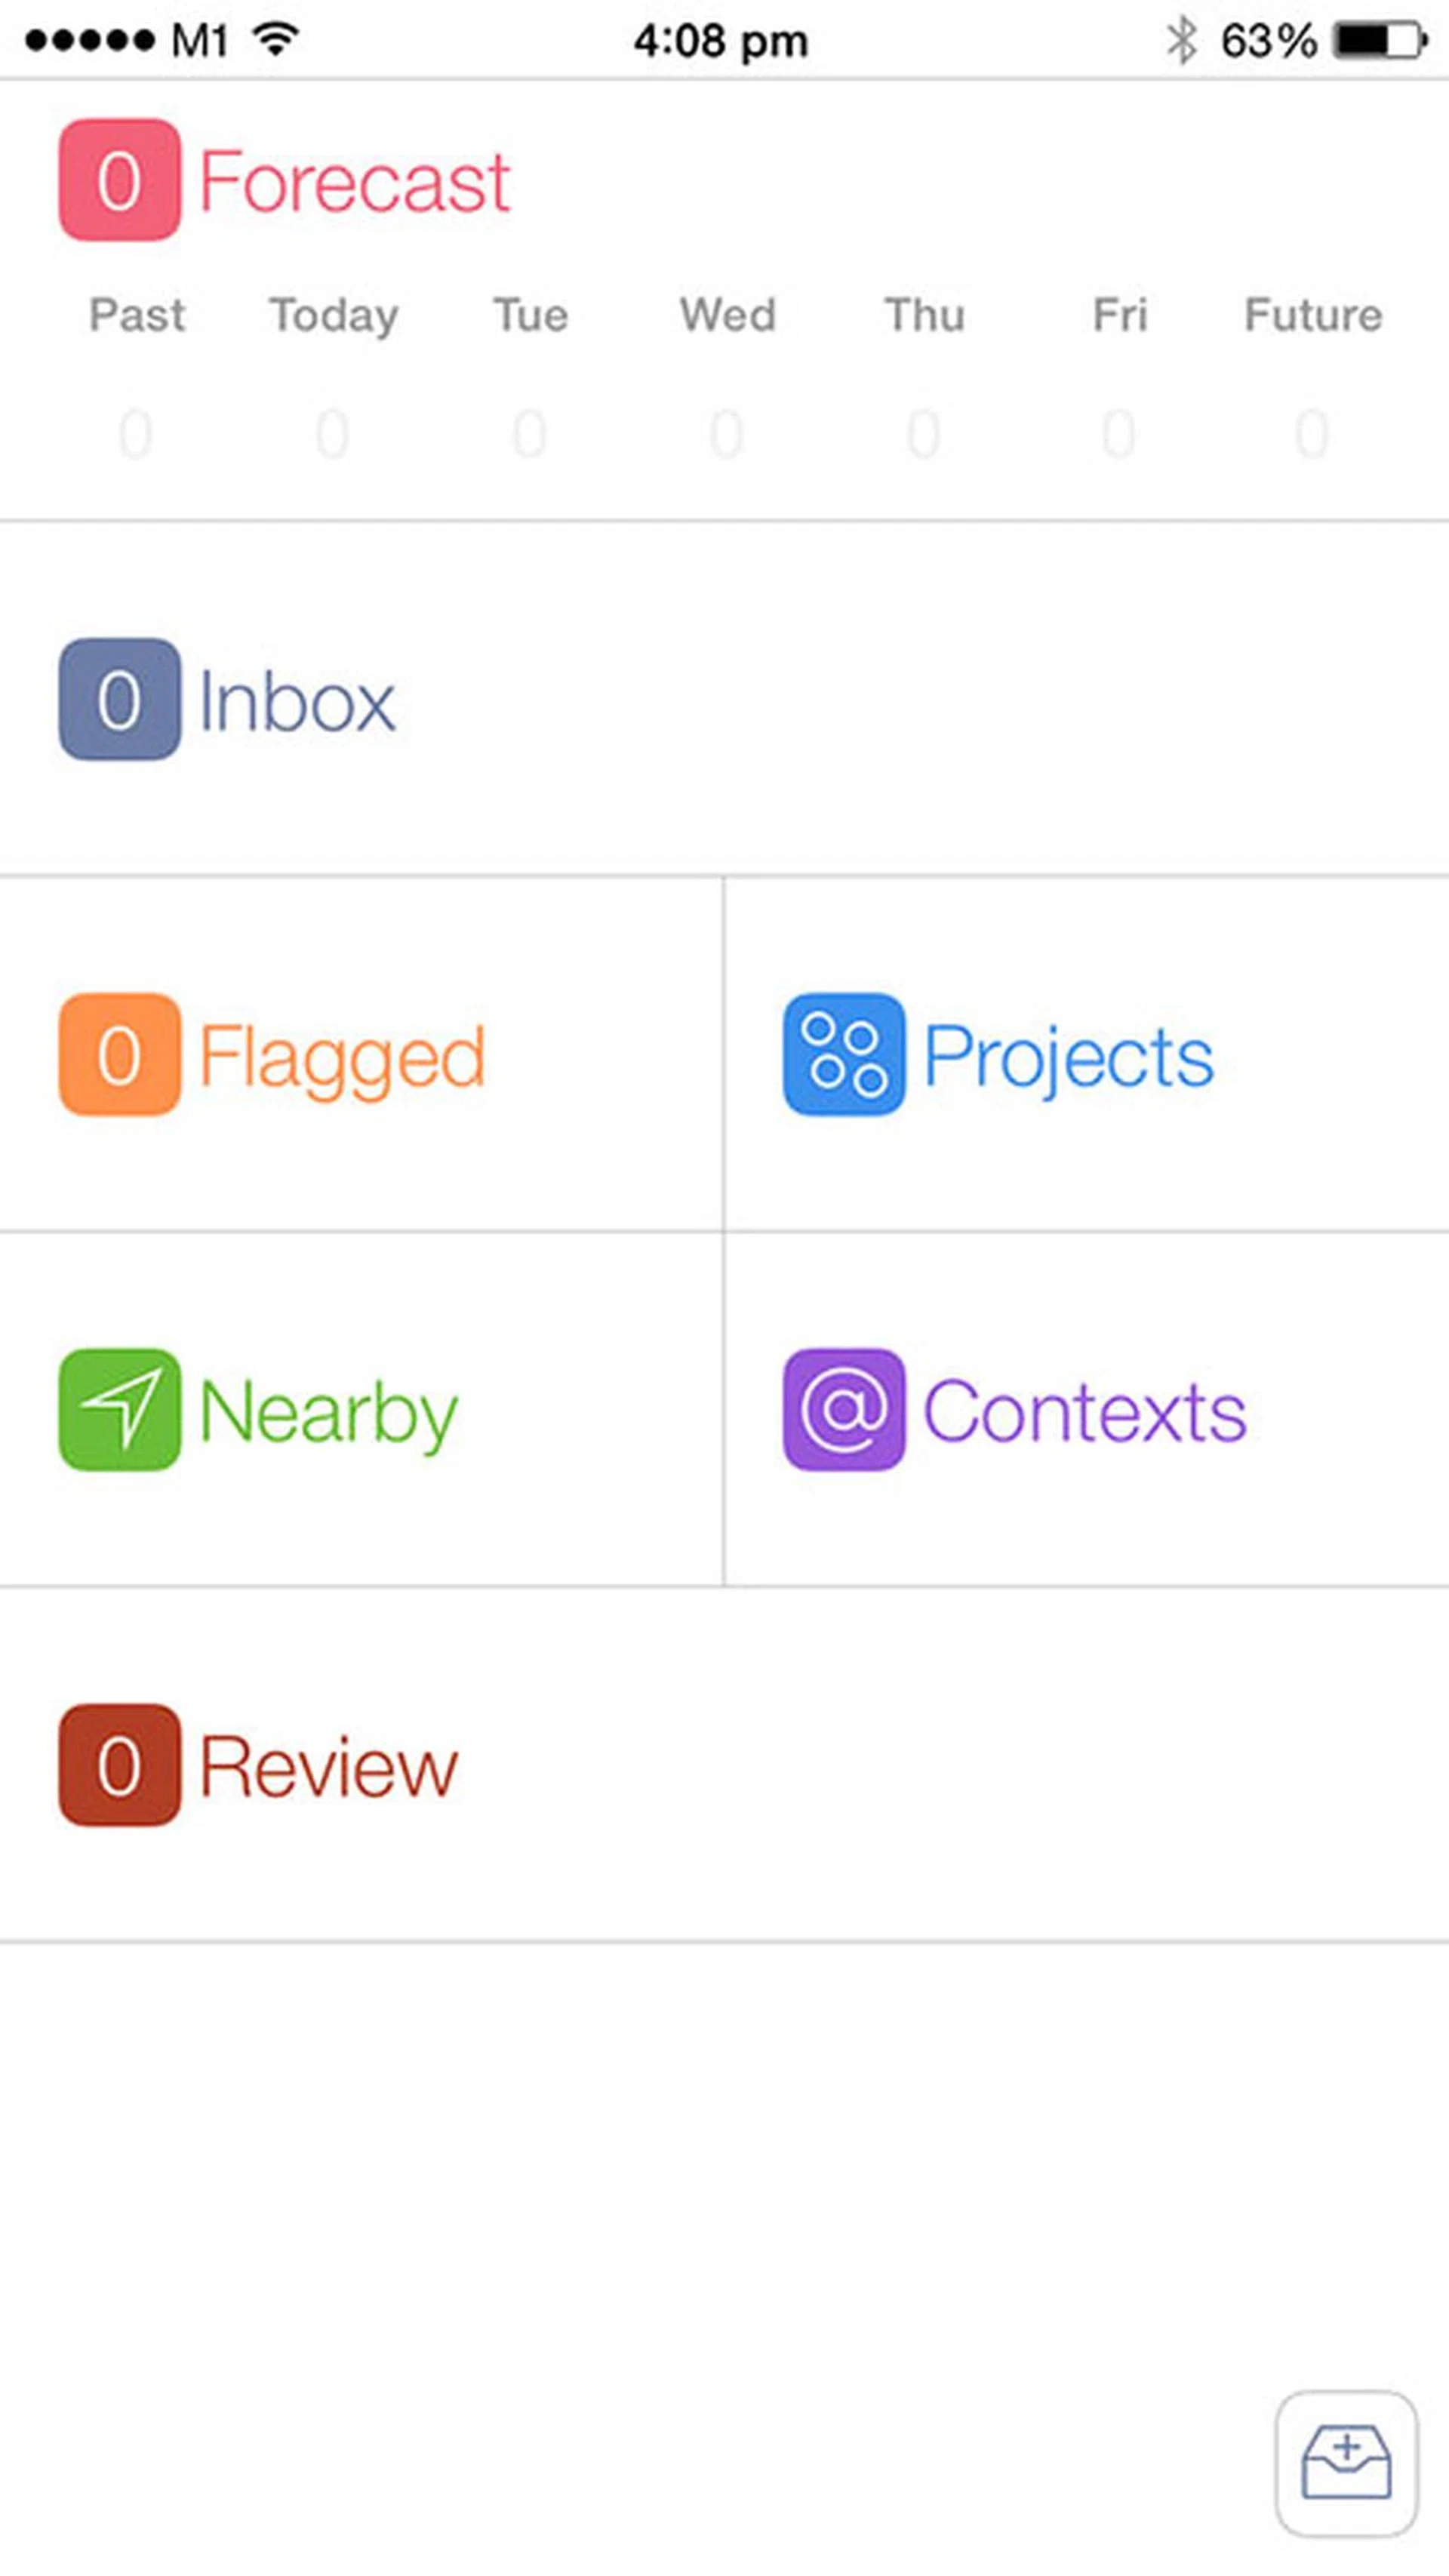Open the blue Projects icon
Viewport: 1449px width, 2576px height.
click(844, 1054)
